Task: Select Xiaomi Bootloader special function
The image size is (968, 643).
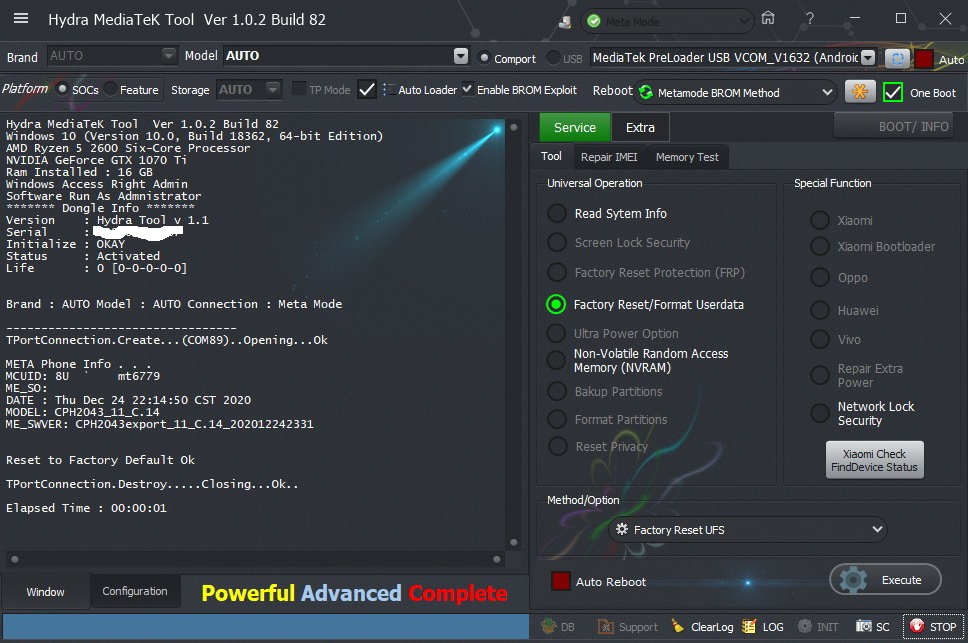Action: [820, 246]
